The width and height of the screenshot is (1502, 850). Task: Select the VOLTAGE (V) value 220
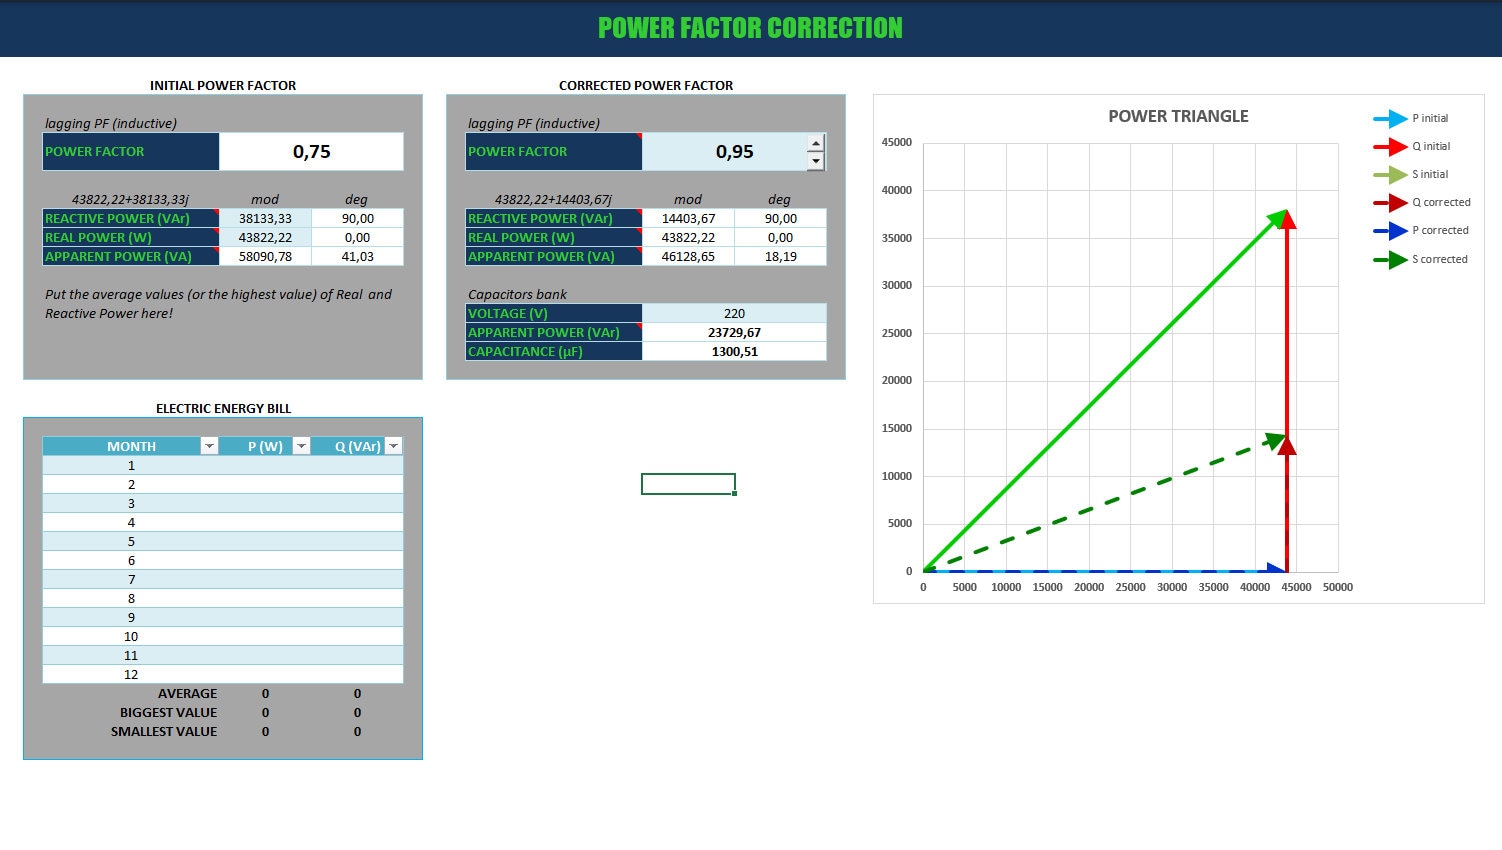click(735, 313)
